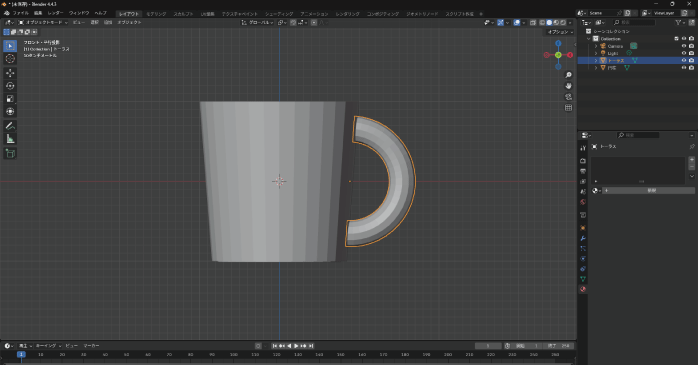
Task: Toggle render camera icon of Collection row
Action: (x=691, y=39)
